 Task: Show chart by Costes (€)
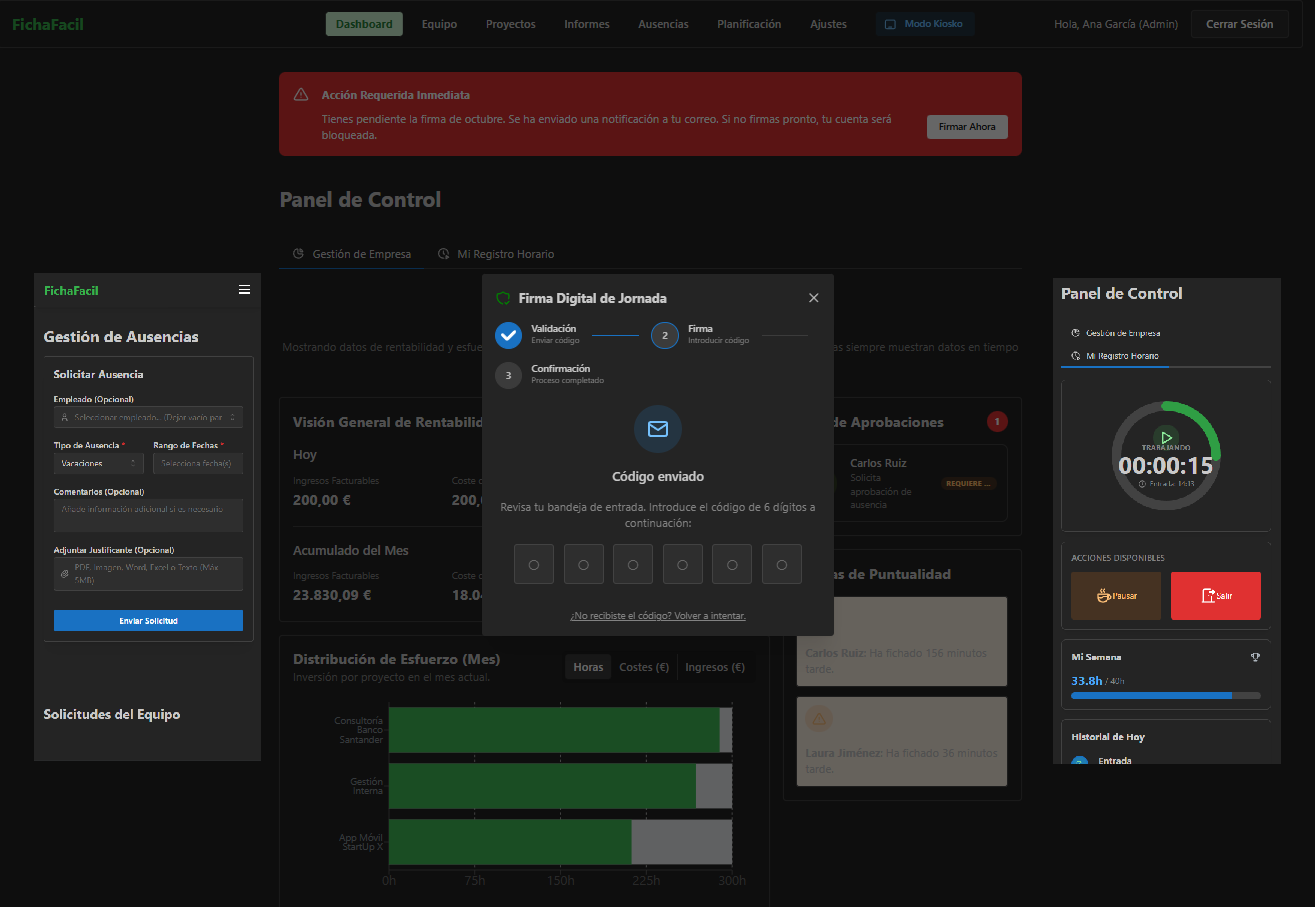(x=644, y=667)
